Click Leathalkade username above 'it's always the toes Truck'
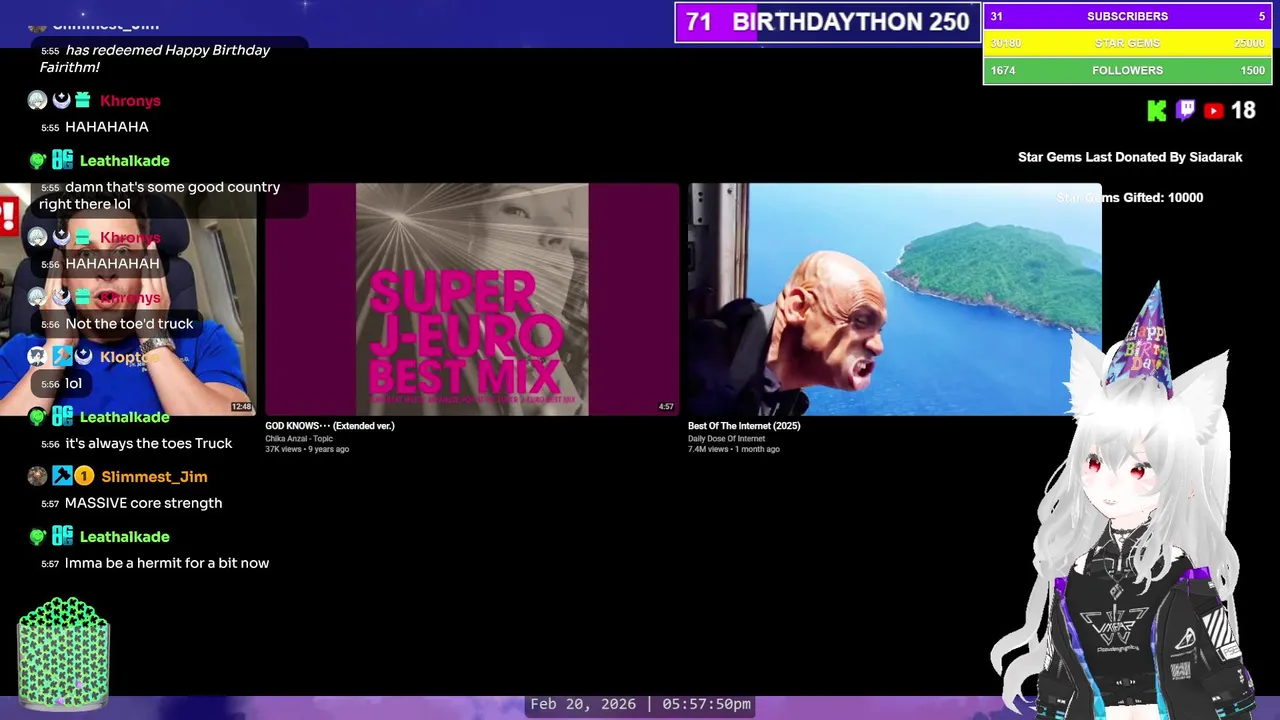The image size is (1280, 720). (x=124, y=417)
